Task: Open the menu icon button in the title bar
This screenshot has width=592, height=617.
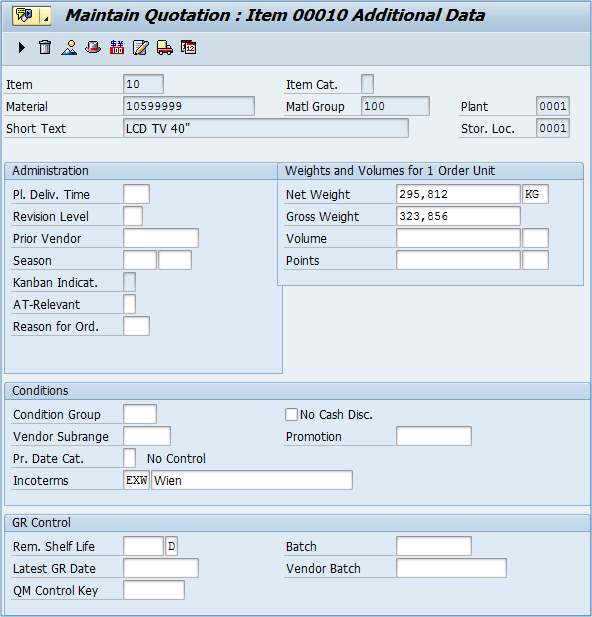Action: pyautogui.click(x=26, y=16)
